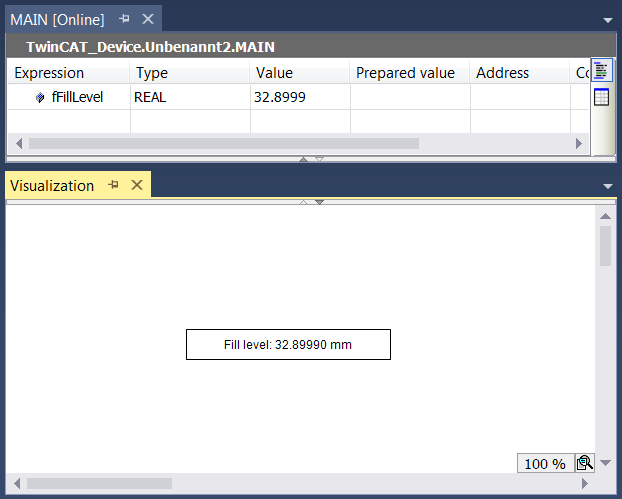Click the Type column header
The width and height of the screenshot is (622, 499).
(190, 73)
